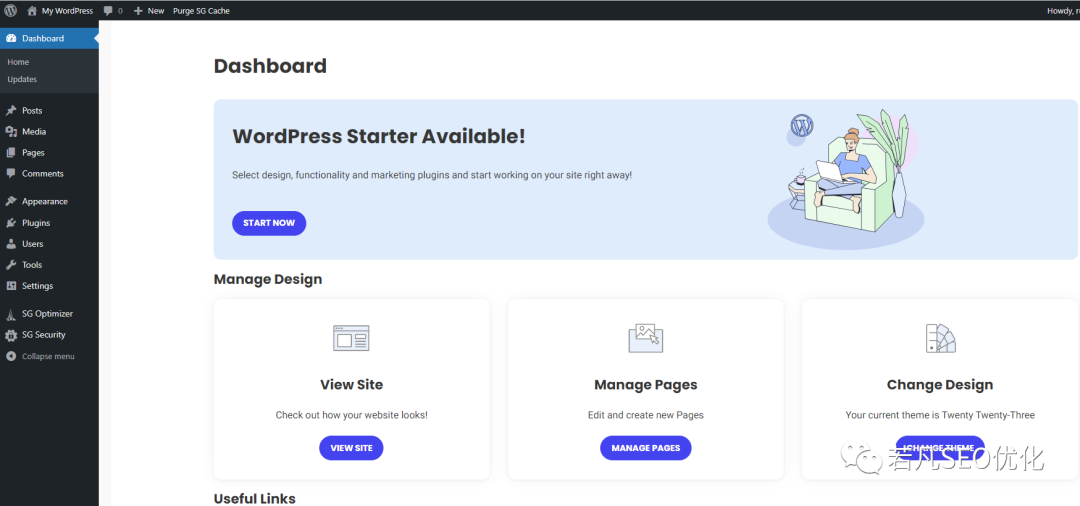This screenshot has height=506, width=1080.
Task: Collapse the admin sidebar menu
Action: click(50, 357)
